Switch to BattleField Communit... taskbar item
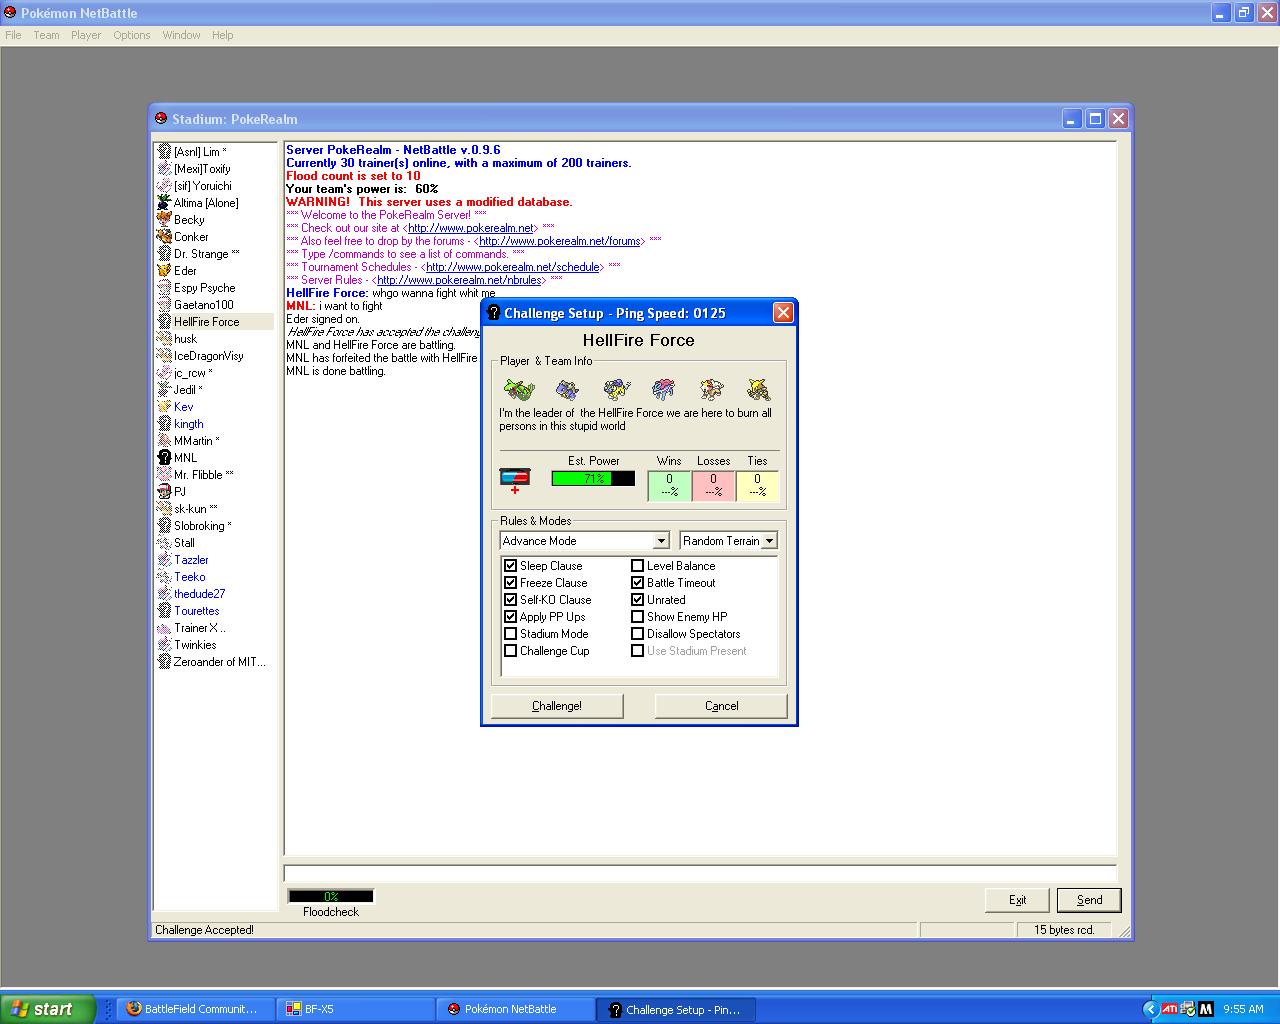This screenshot has width=1280, height=1024. [x=196, y=1009]
